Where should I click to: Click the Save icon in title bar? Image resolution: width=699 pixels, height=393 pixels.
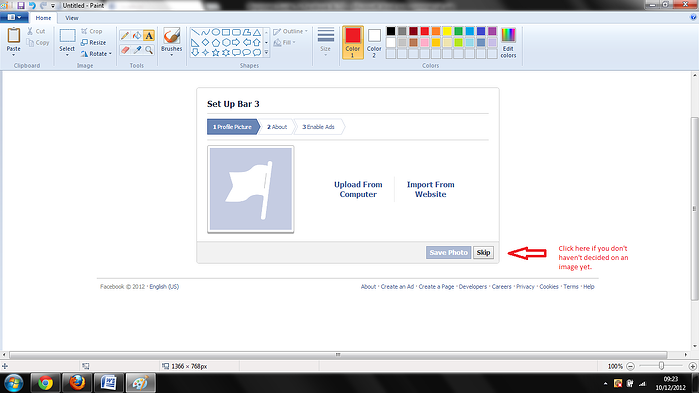[21, 6]
